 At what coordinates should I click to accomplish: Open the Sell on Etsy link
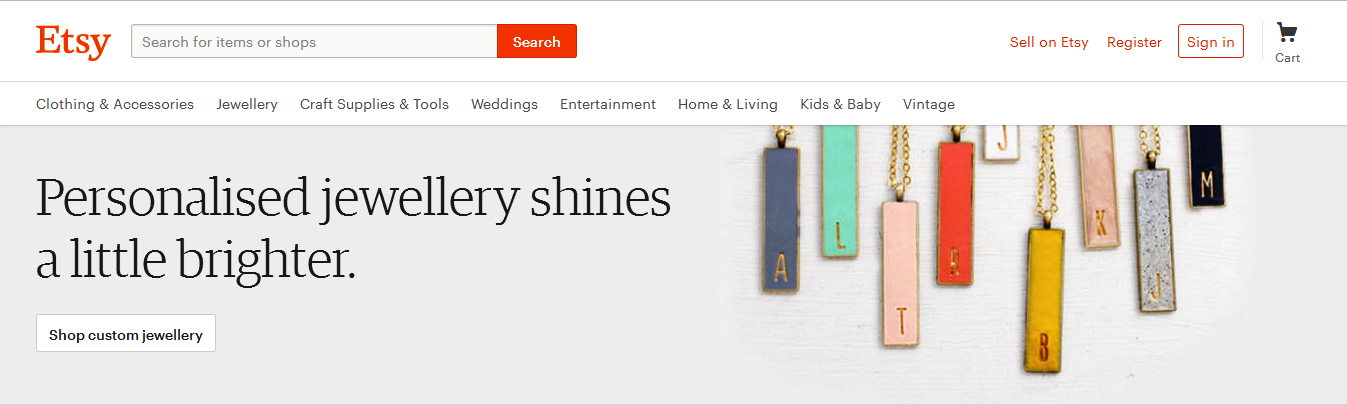(x=1049, y=42)
